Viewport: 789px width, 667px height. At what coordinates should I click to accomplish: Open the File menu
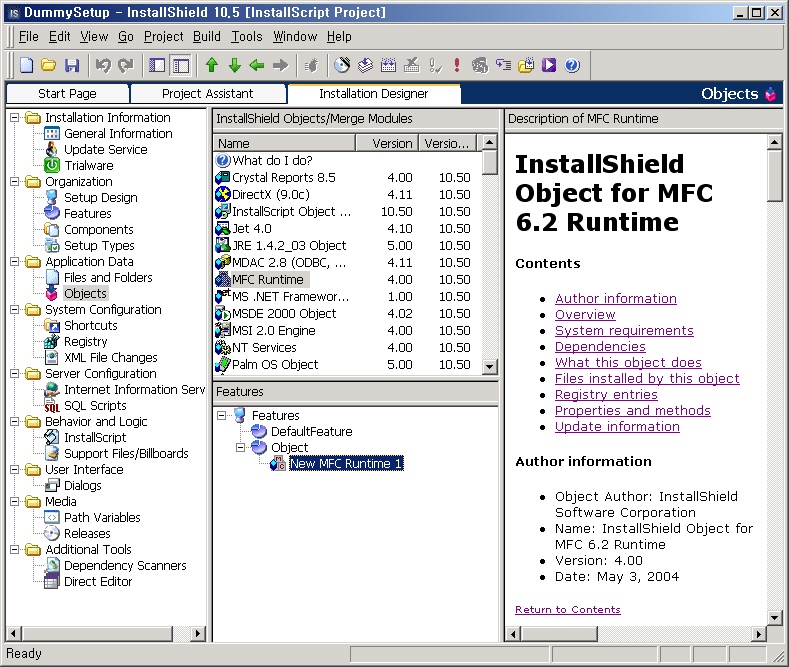point(29,37)
